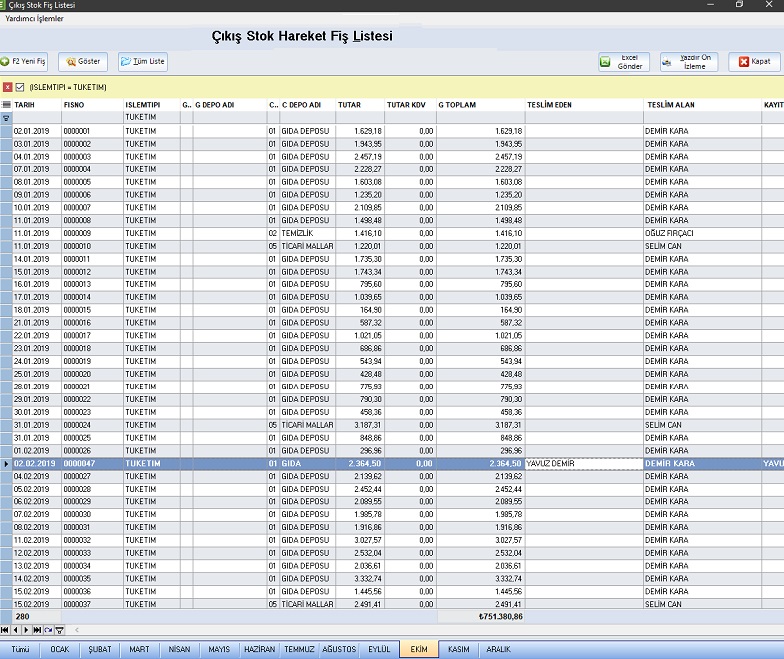Click the navigator refresh icon

pyautogui.click(x=48, y=630)
